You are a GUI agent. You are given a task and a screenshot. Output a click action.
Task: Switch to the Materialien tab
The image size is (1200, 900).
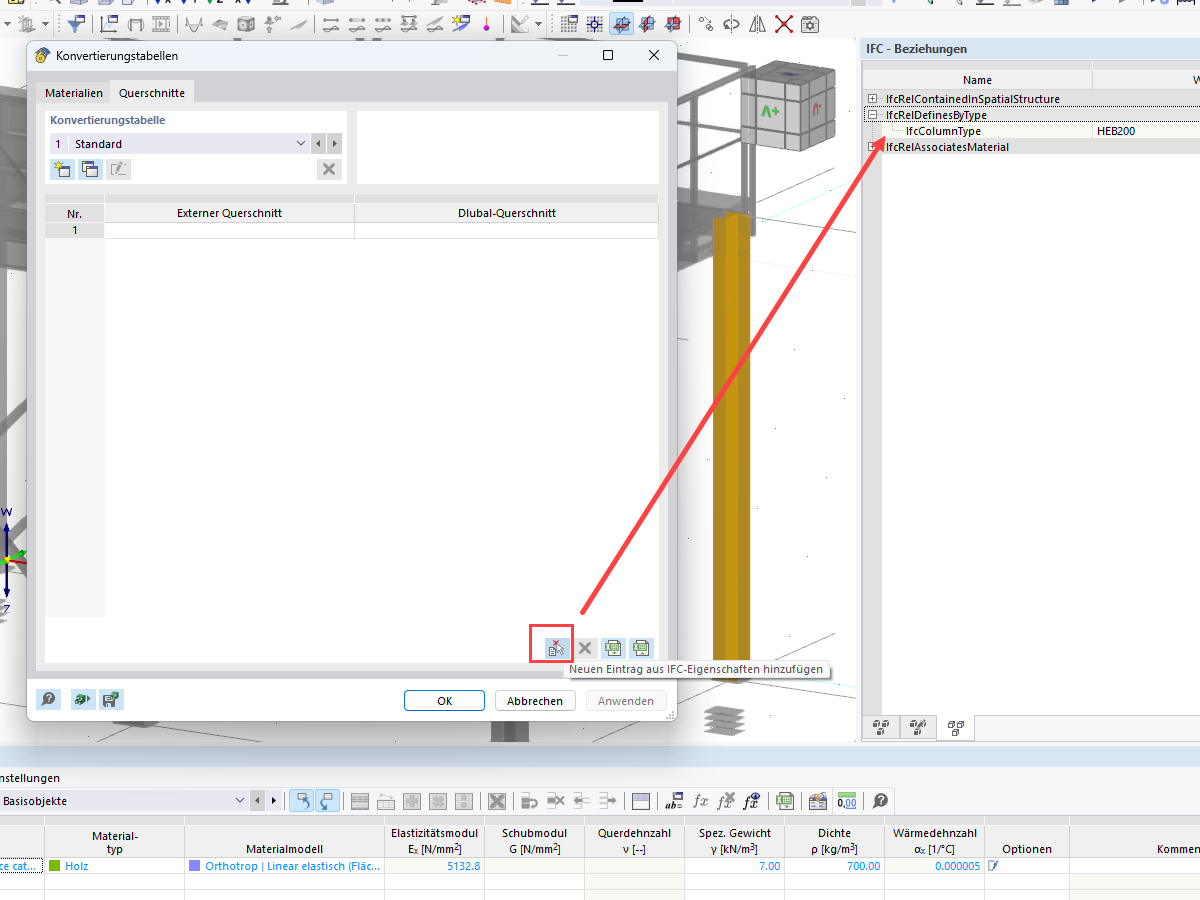[x=74, y=93]
